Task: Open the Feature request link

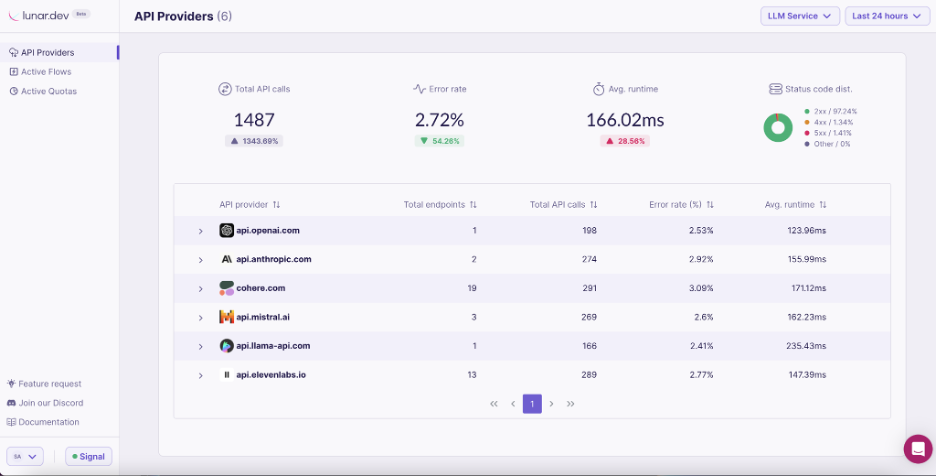Action: click(x=44, y=384)
